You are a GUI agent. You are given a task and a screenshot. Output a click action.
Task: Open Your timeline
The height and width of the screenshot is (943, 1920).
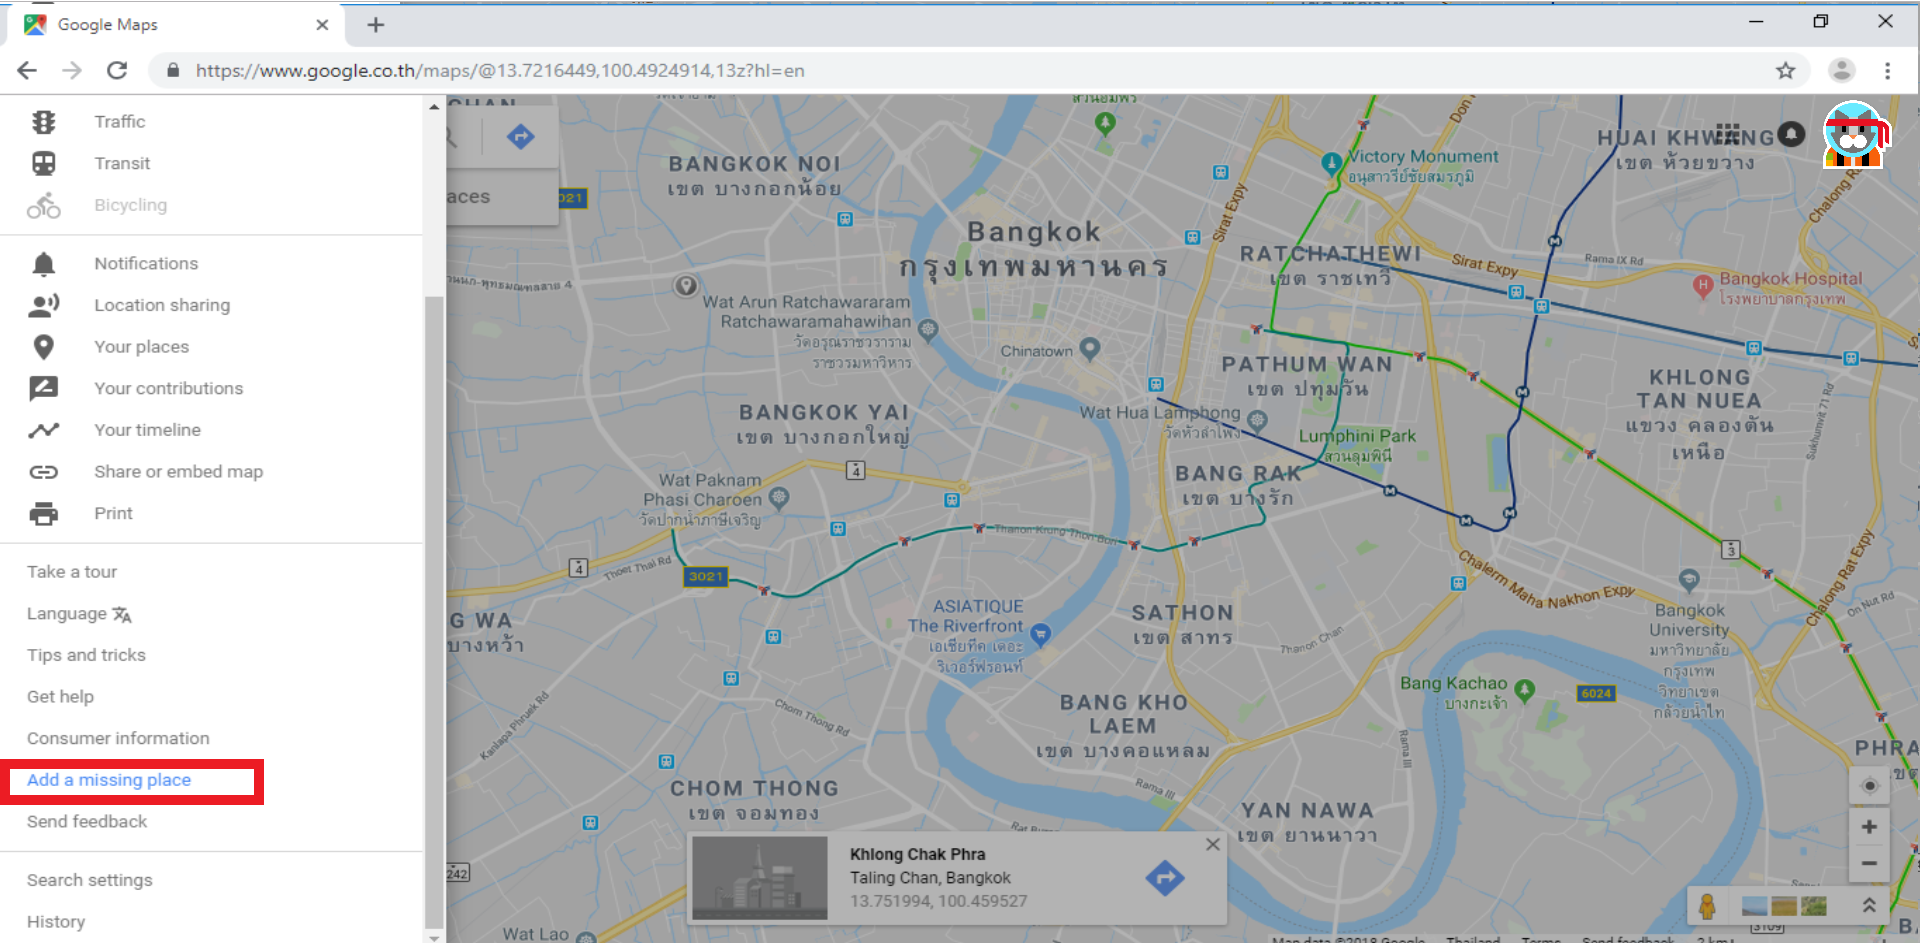147,430
